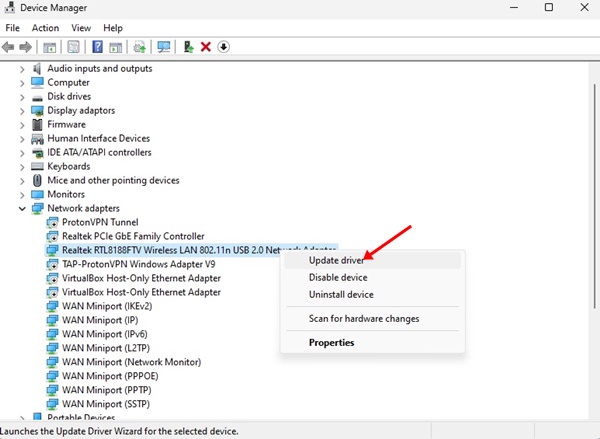Click the Monitors category icon

pos(37,194)
